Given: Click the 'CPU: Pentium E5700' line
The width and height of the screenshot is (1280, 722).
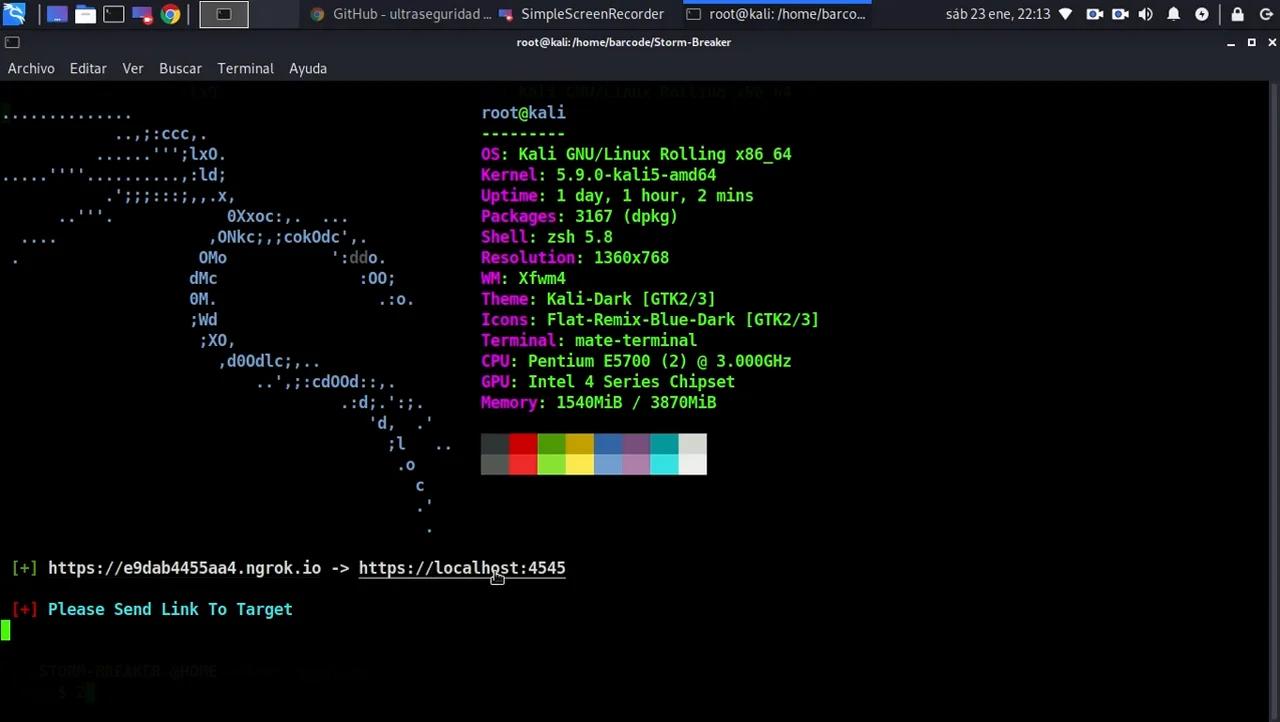Looking at the screenshot, I should coord(636,361).
